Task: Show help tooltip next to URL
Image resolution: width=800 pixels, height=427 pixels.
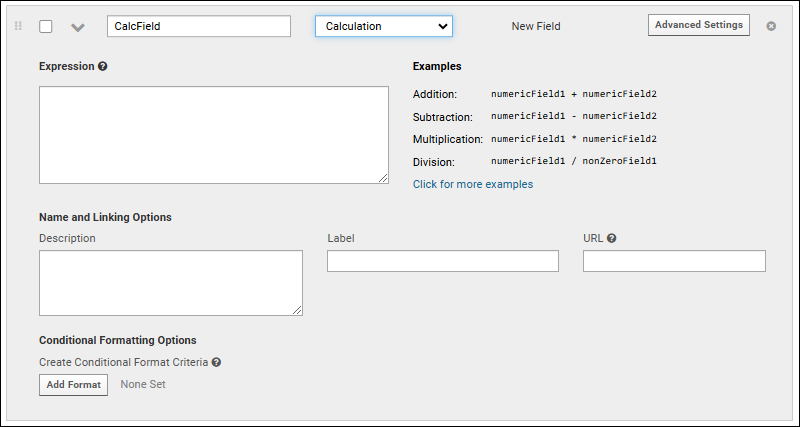Action: [x=611, y=239]
